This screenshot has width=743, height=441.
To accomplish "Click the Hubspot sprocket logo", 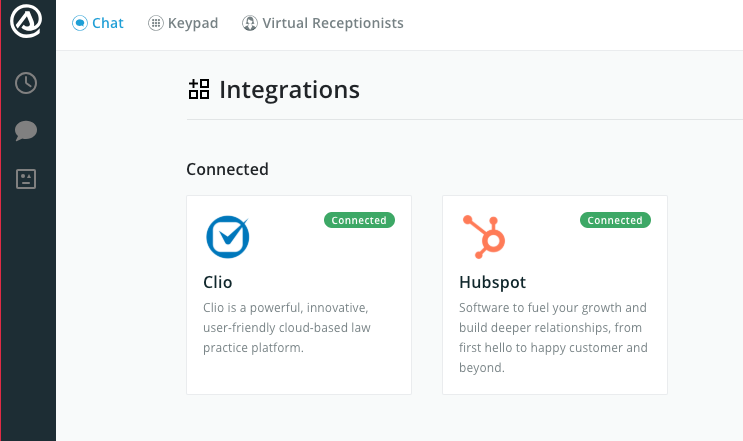I will (484, 237).
